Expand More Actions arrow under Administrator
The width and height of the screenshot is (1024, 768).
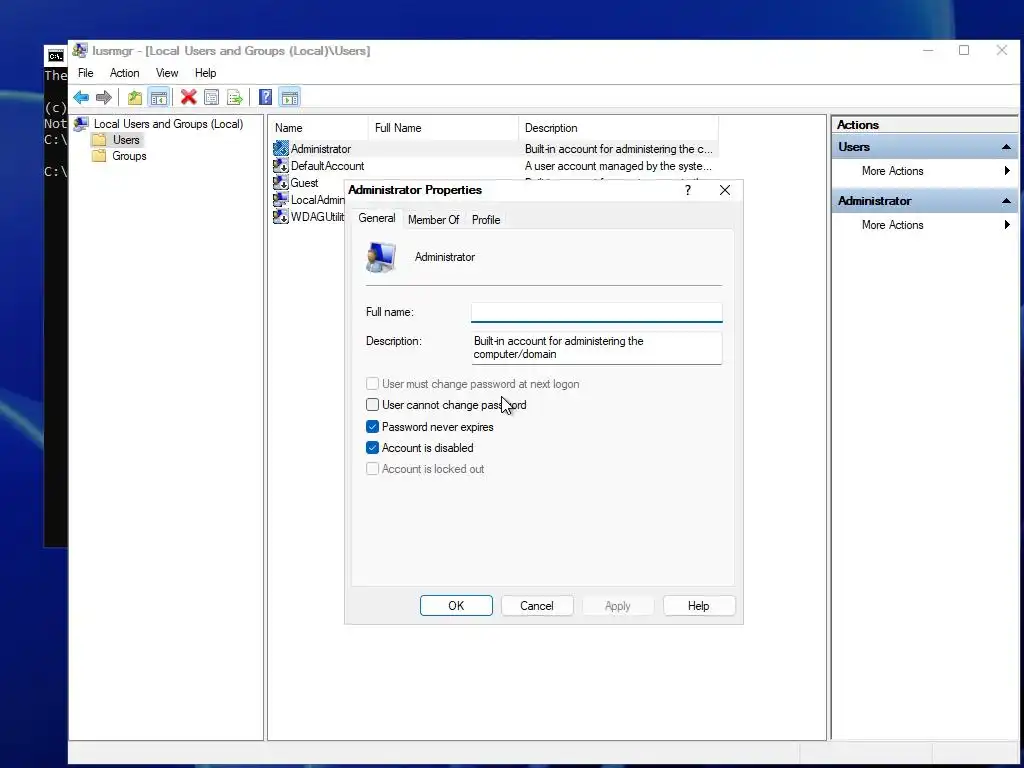point(1007,225)
